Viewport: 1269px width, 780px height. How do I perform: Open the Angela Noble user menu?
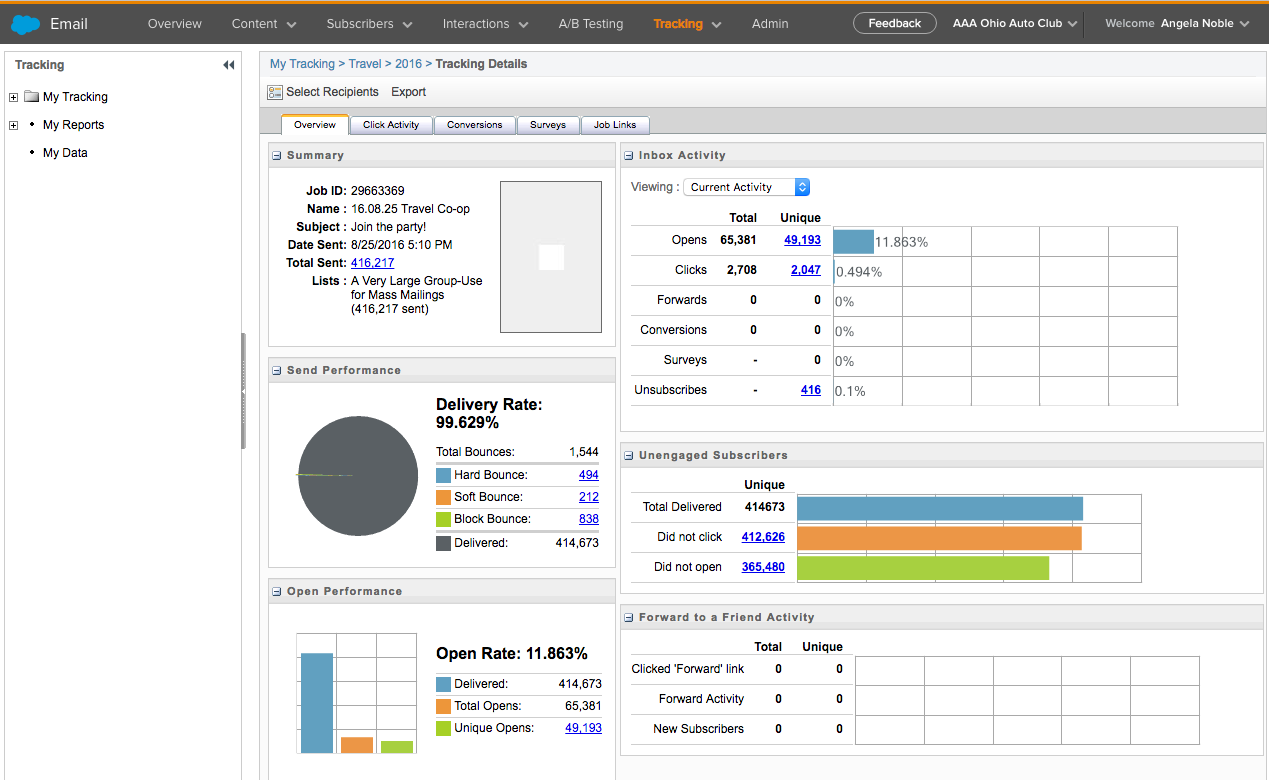point(1205,23)
